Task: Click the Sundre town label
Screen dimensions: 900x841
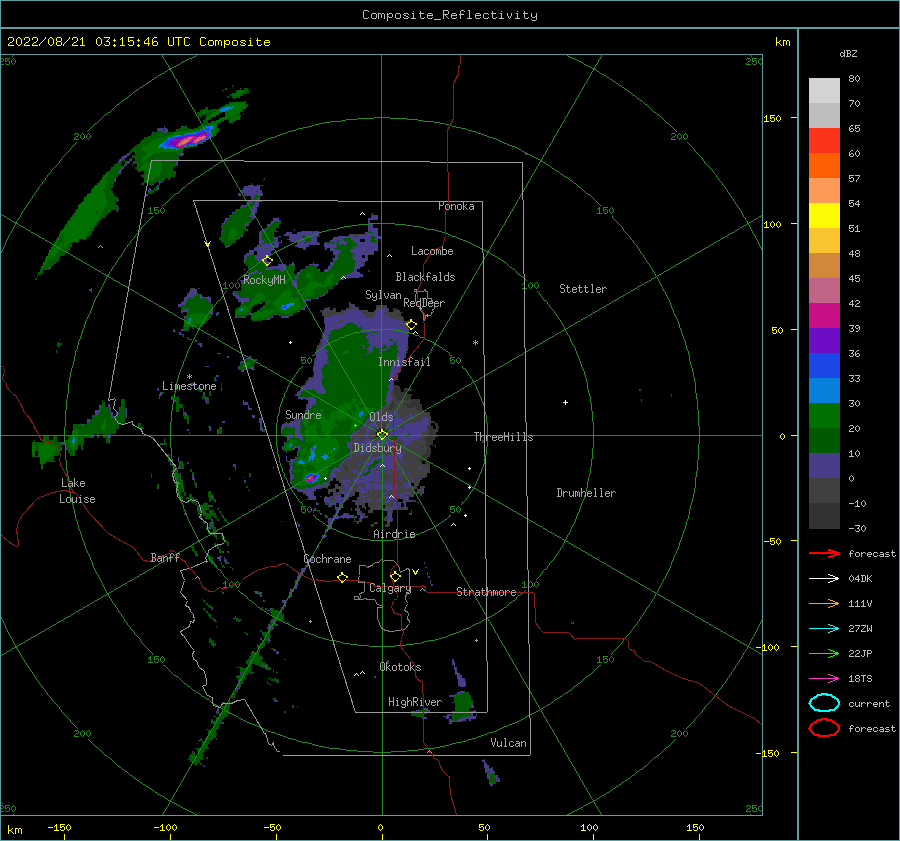Action: (303, 414)
